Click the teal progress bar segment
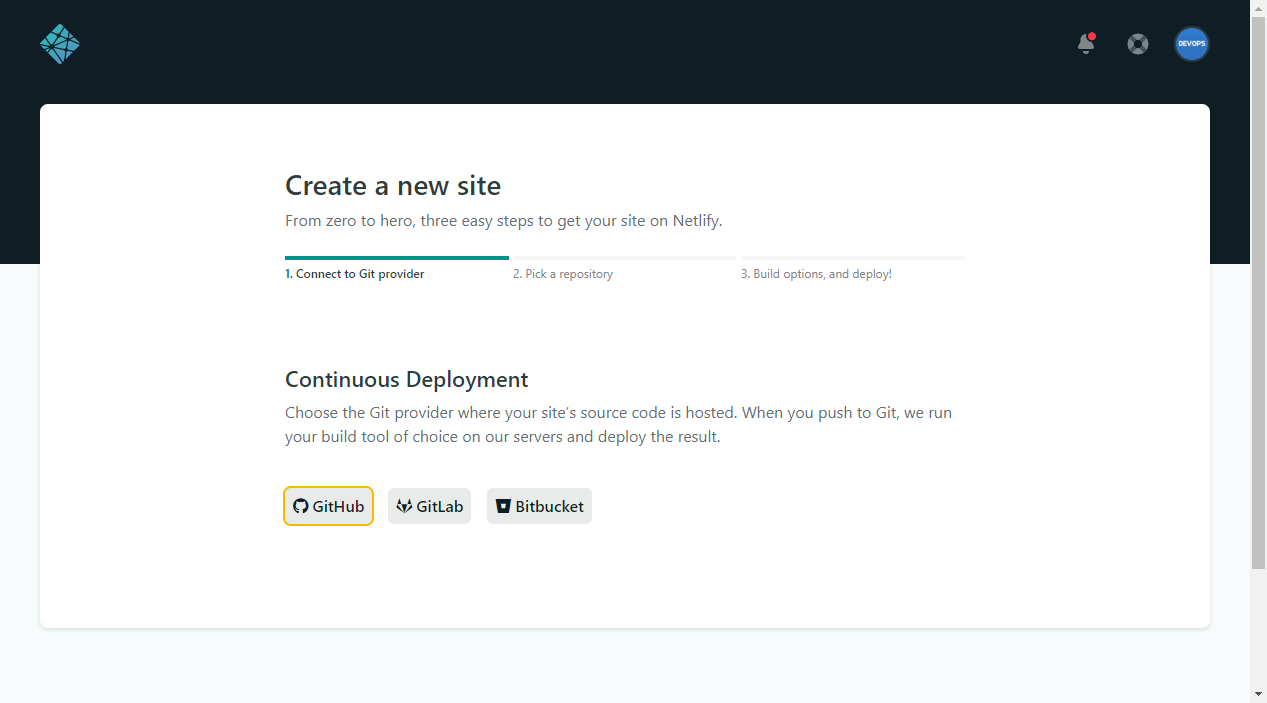 pos(396,258)
